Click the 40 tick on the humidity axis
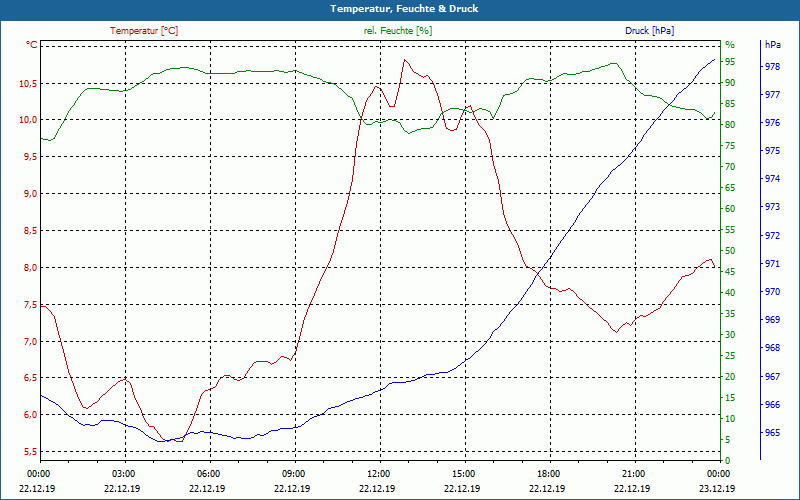 pos(730,293)
